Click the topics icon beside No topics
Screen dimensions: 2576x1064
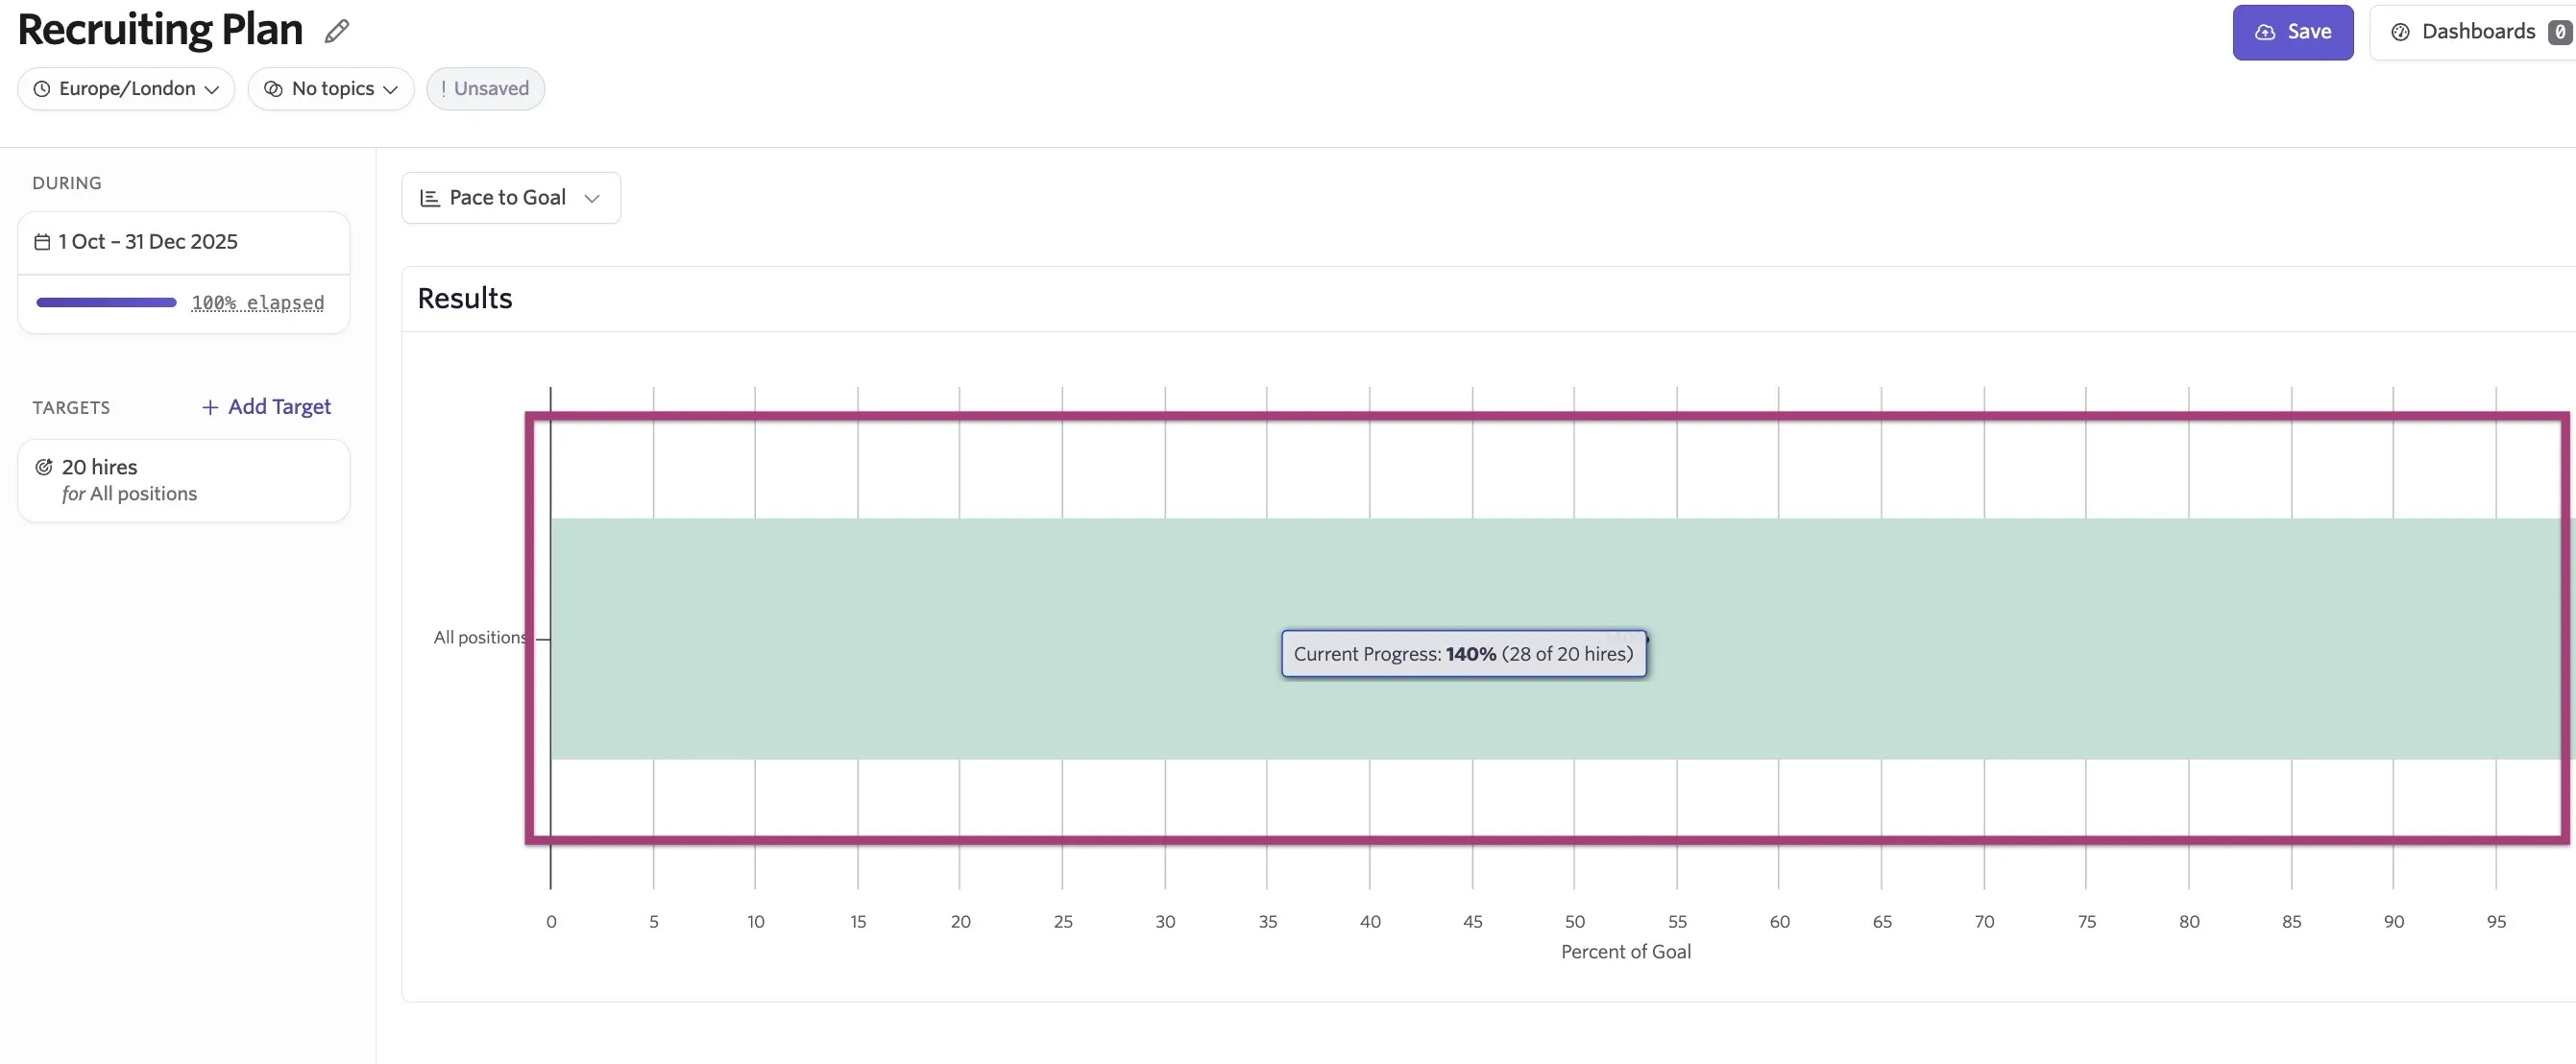tap(273, 89)
